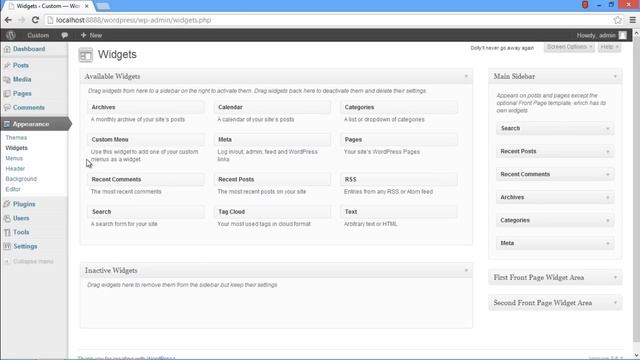
Task: Collapse the Available Widgets panel arrow
Action: 466,76
